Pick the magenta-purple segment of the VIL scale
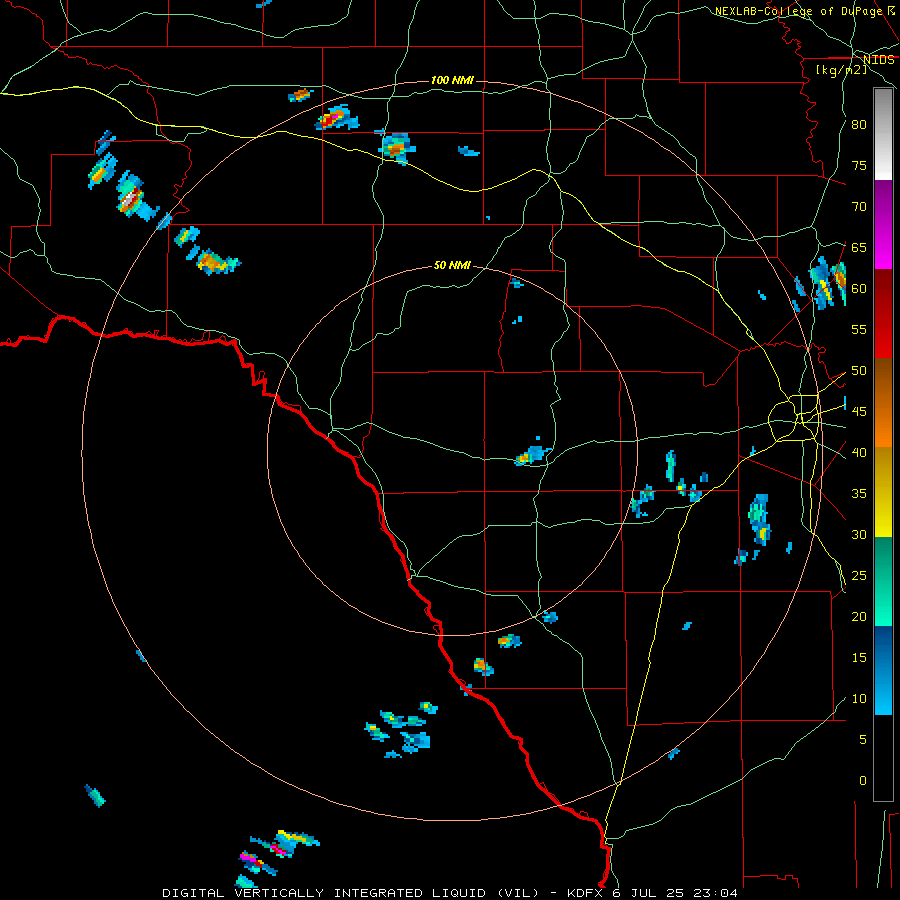This screenshot has height=900, width=900. (x=883, y=225)
